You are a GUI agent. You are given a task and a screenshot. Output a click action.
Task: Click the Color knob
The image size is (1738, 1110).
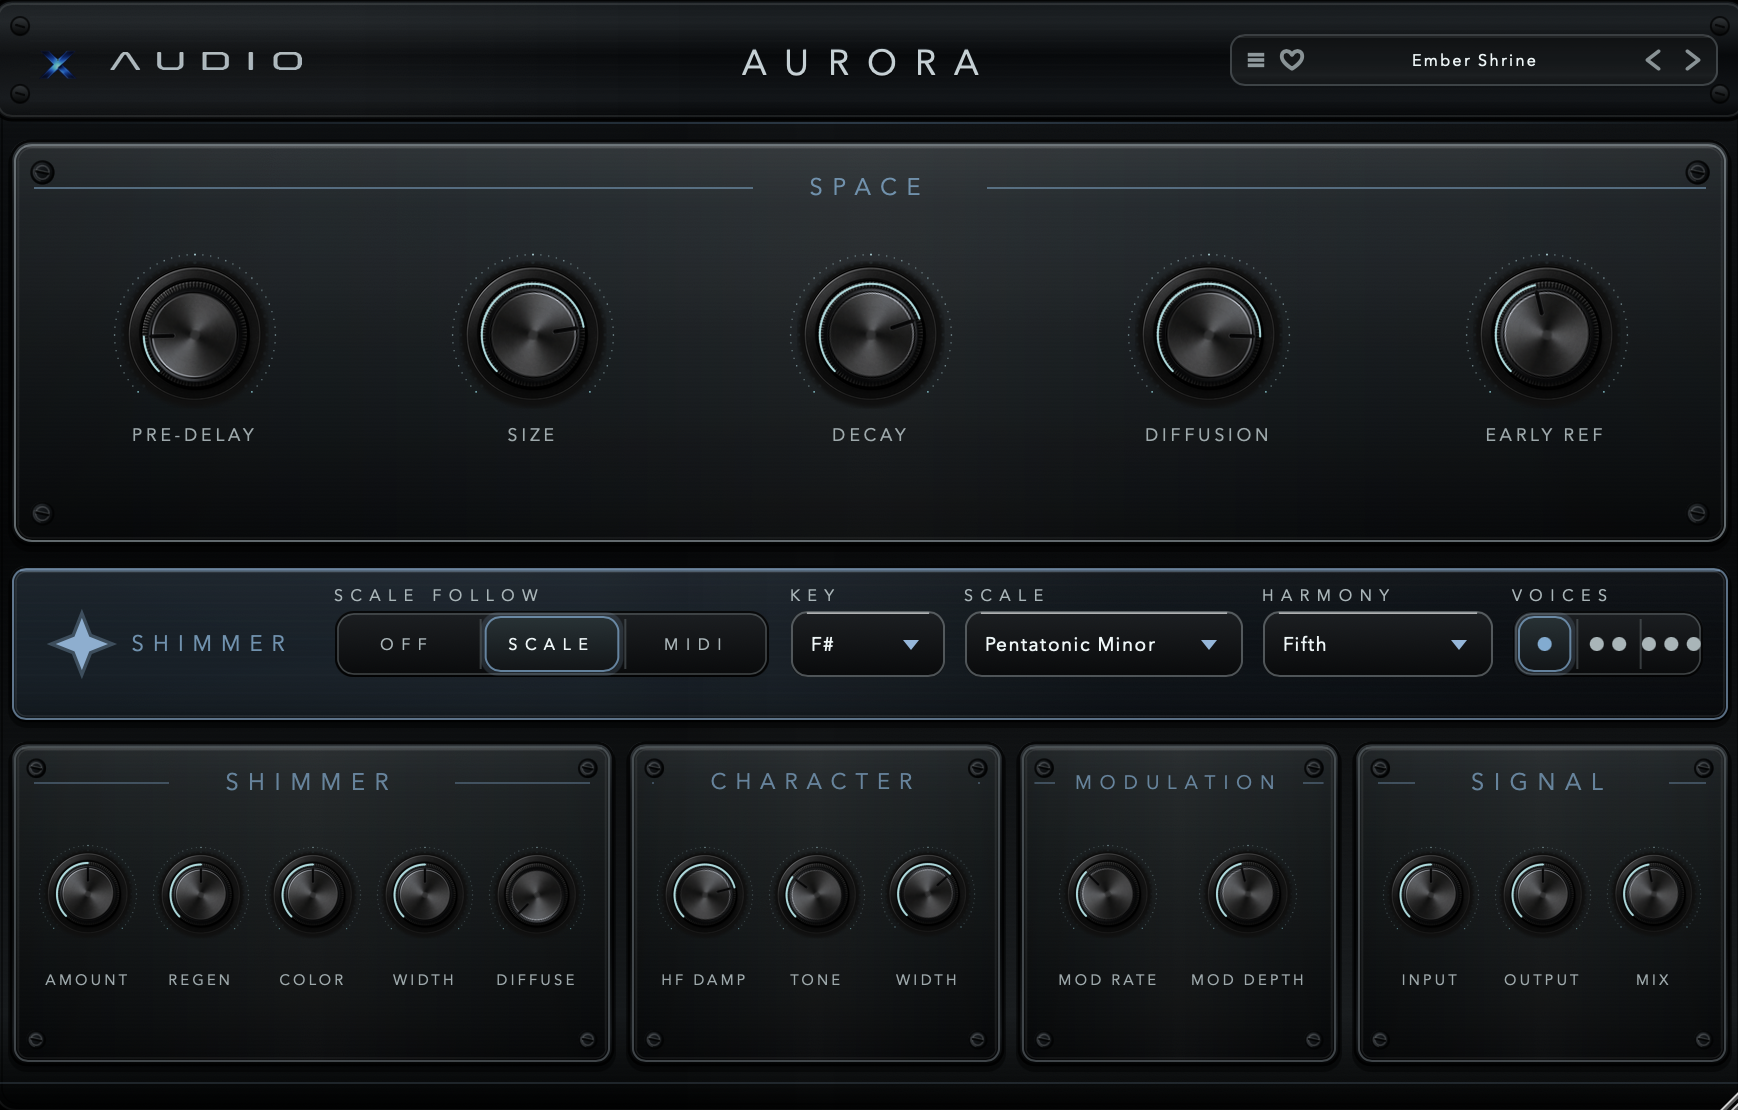pos(312,893)
